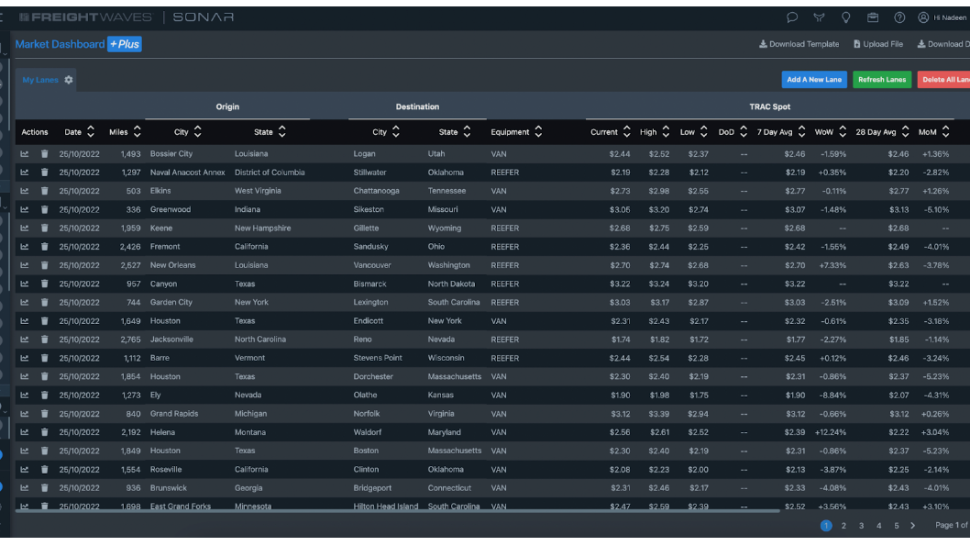The height and width of the screenshot is (546, 970).
Task: Go to page 3 of lanes
Action: (861, 526)
